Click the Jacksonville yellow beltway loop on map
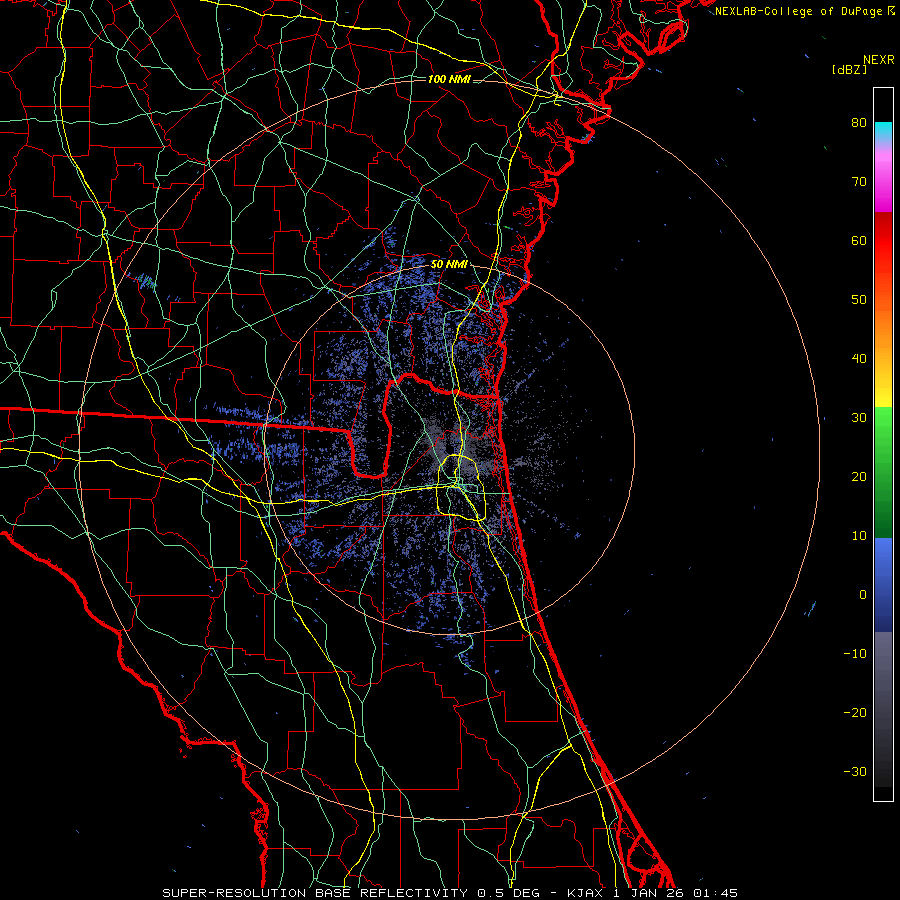The image size is (900, 900). coord(463,487)
